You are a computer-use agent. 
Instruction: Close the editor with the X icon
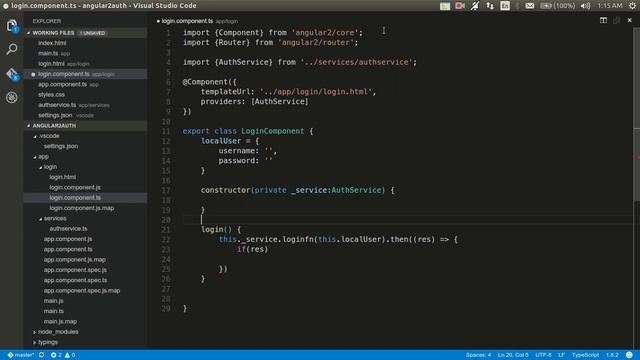pyautogui.click(x=630, y=20)
